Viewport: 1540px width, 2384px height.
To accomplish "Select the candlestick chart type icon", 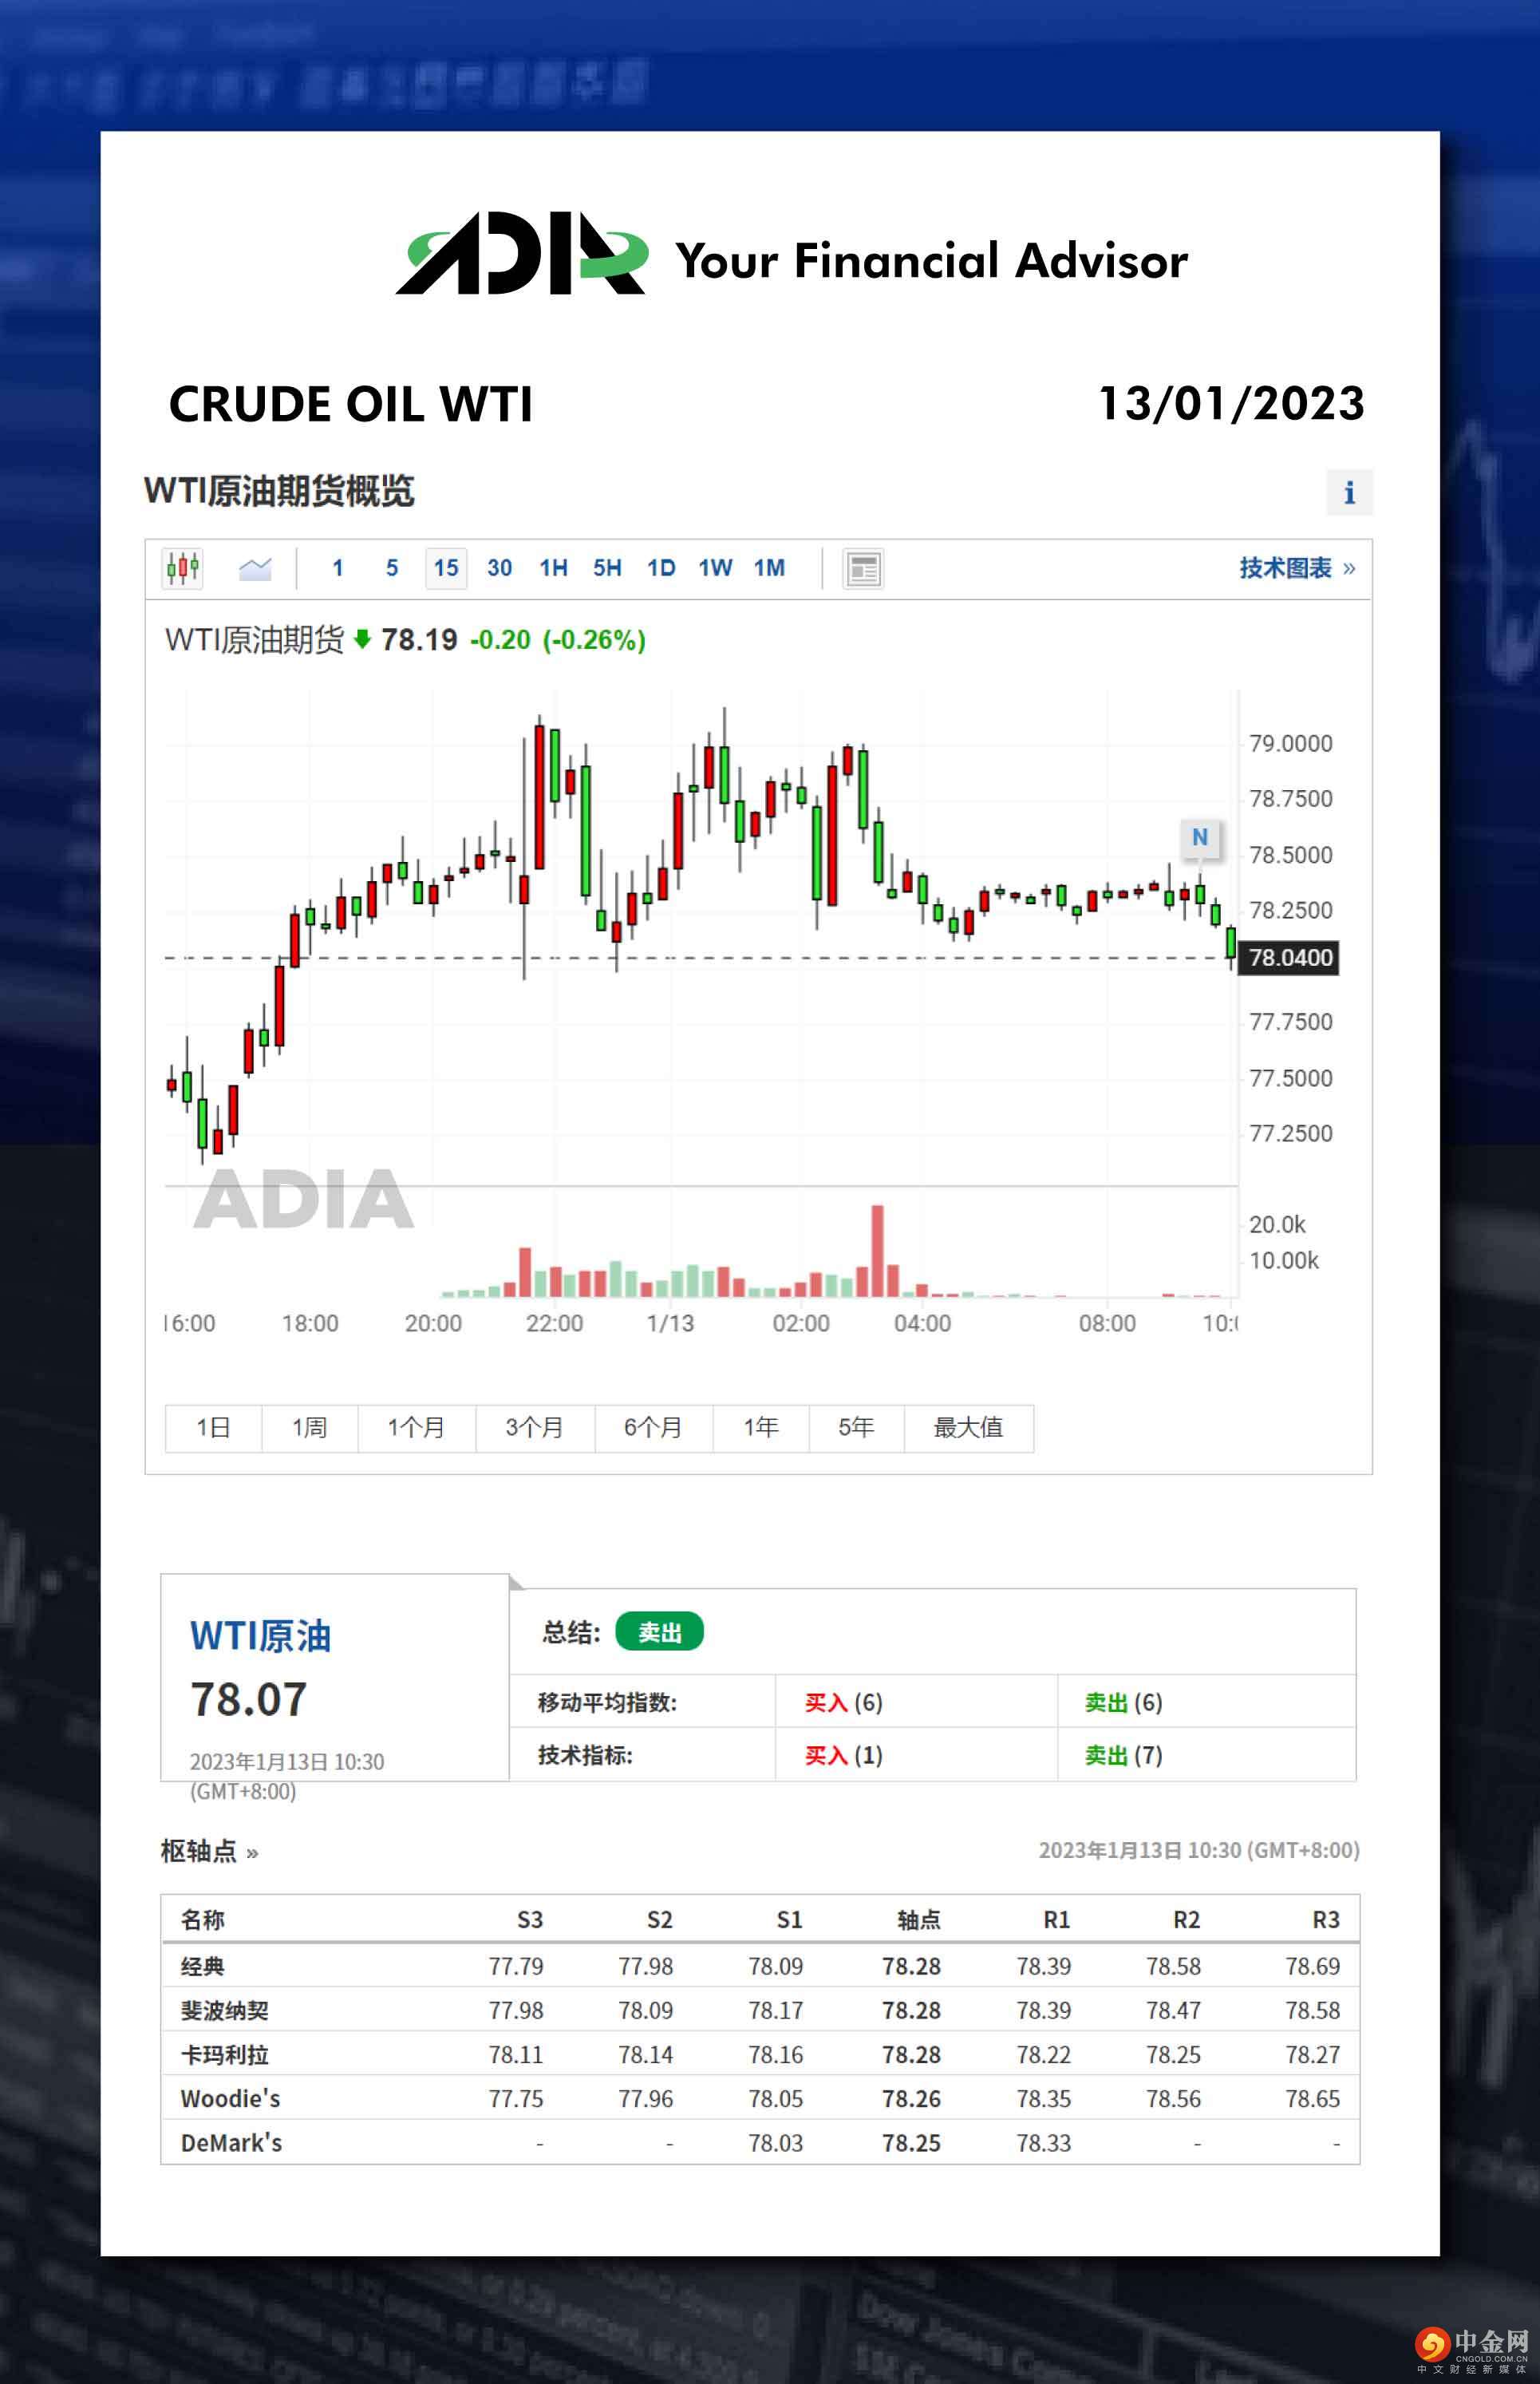I will (x=183, y=567).
